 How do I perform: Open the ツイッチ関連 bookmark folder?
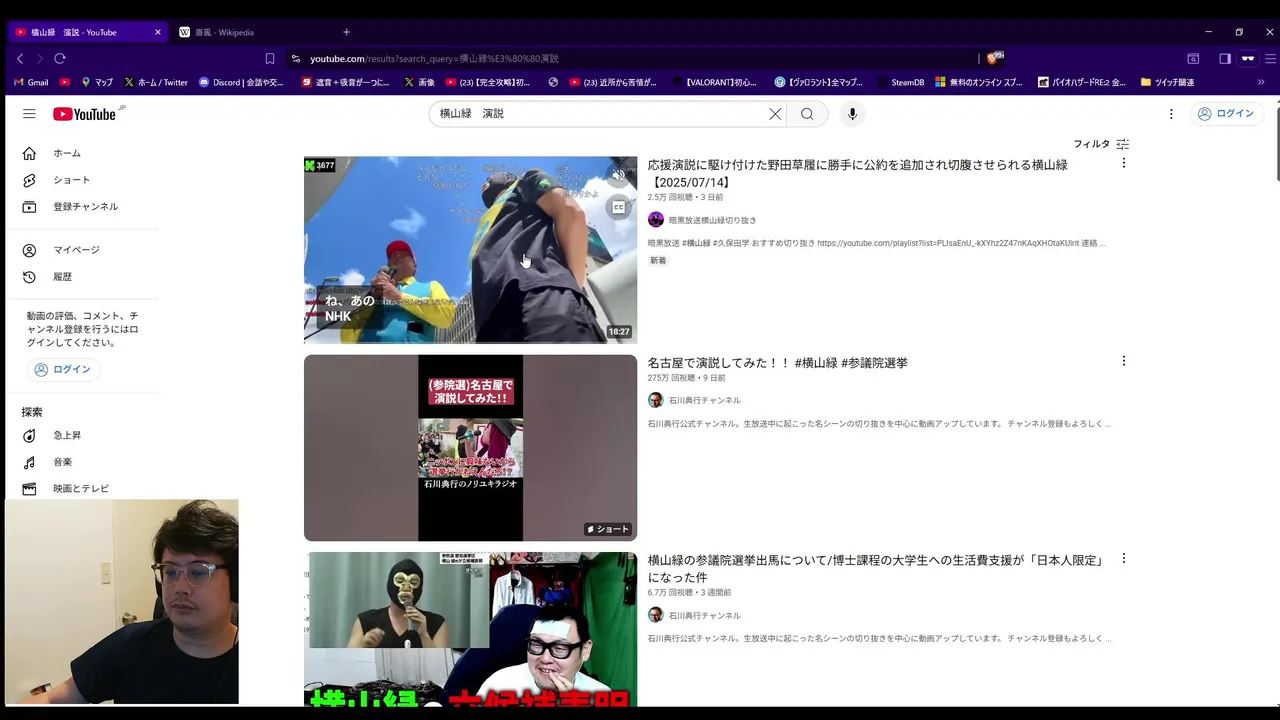[1167, 82]
